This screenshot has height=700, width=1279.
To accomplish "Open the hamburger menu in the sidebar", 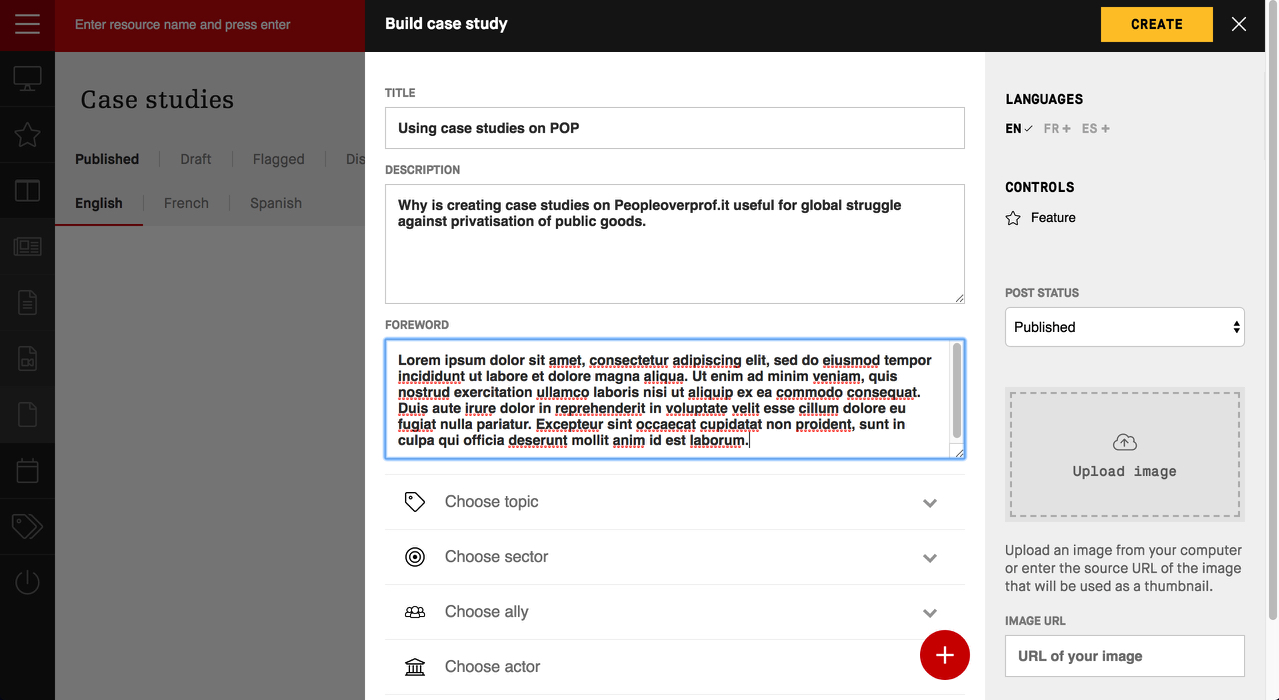I will [x=27, y=24].
